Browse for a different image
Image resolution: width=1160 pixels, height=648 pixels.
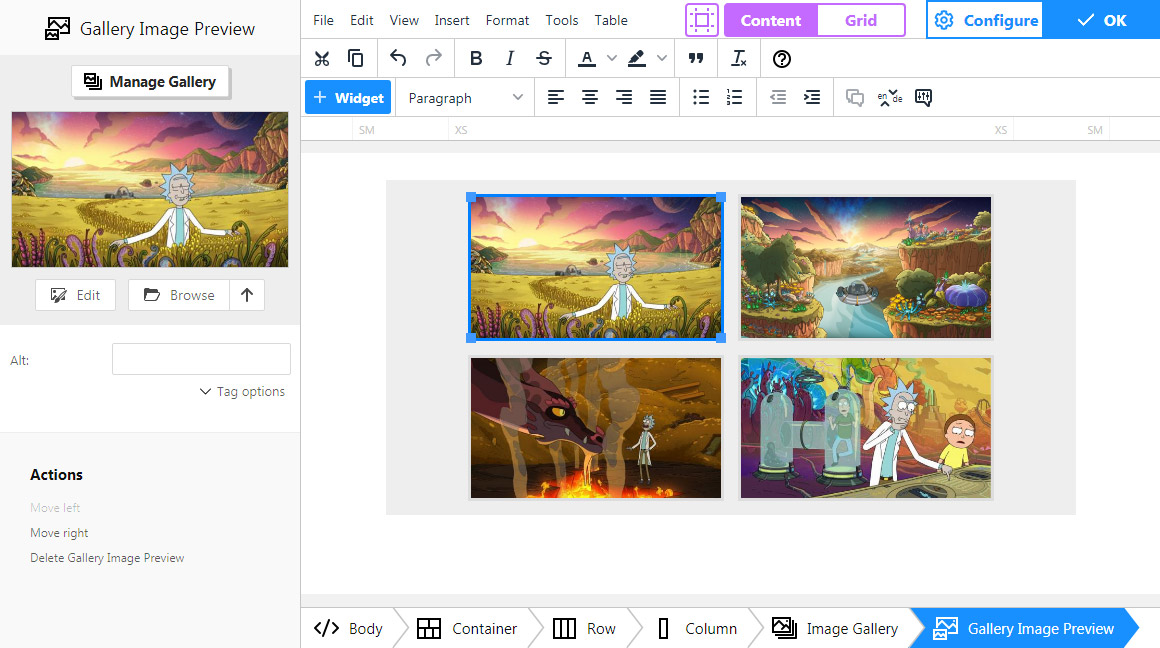[x=178, y=295]
